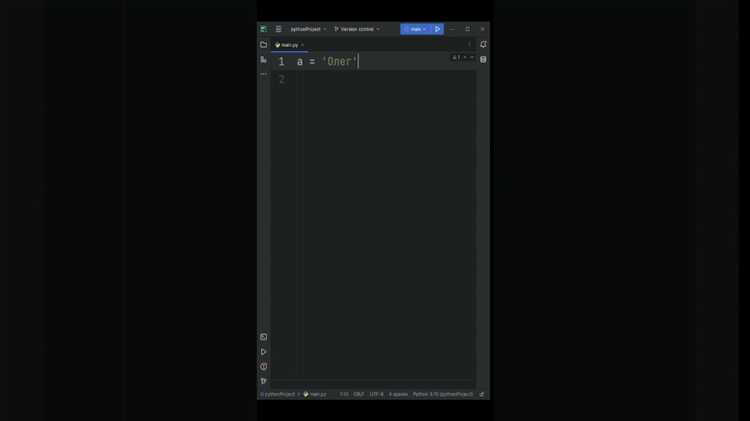
Task: Click line number 1 in the gutter
Action: tap(282, 62)
